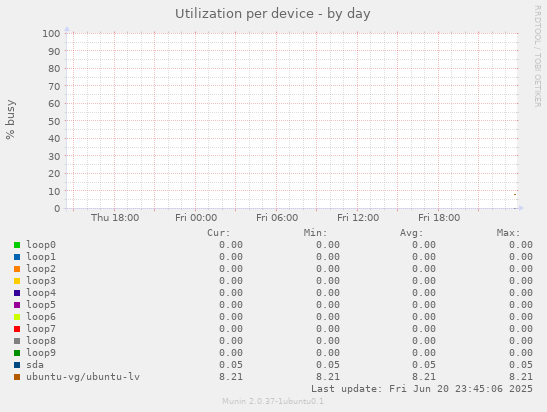
Task: Click the 100 y-axis tick label
Action: 51,33
